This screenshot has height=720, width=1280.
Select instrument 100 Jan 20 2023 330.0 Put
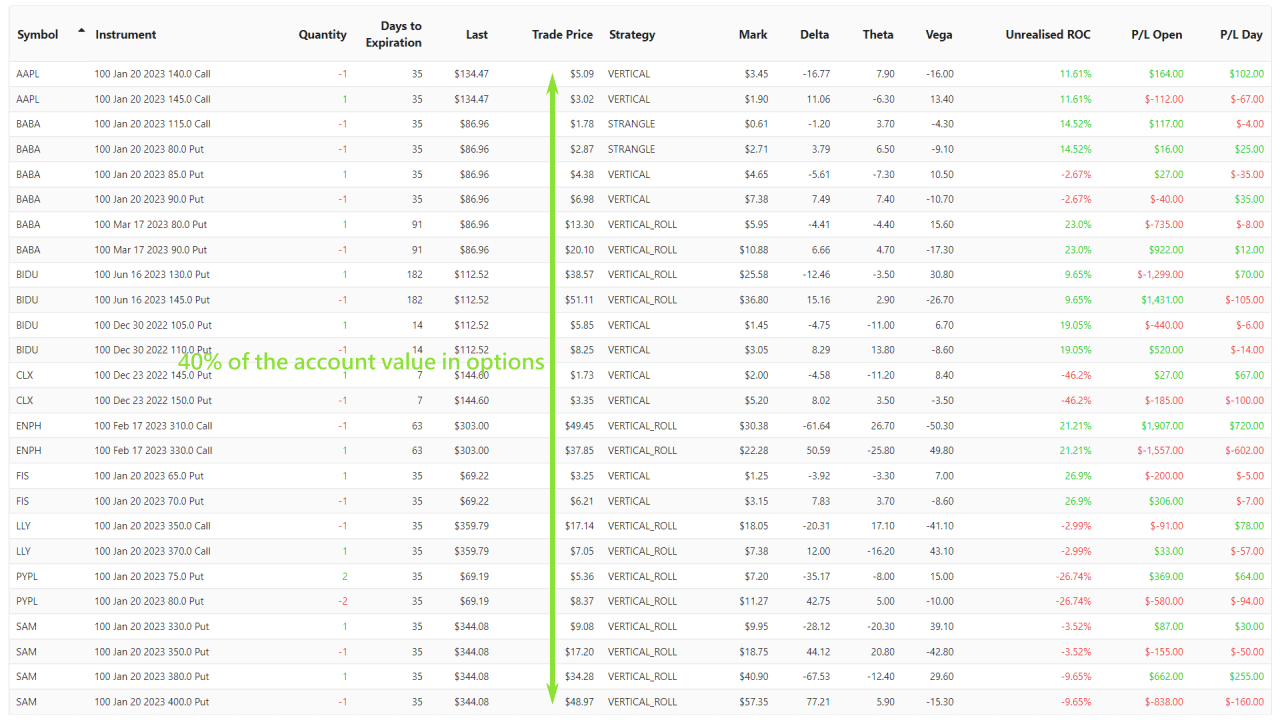[x=152, y=626]
